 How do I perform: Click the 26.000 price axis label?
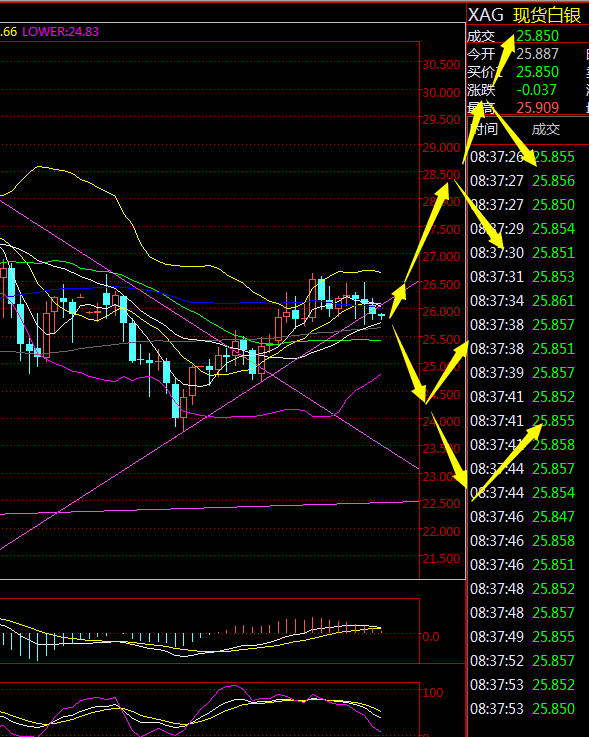pyautogui.click(x=441, y=312)
